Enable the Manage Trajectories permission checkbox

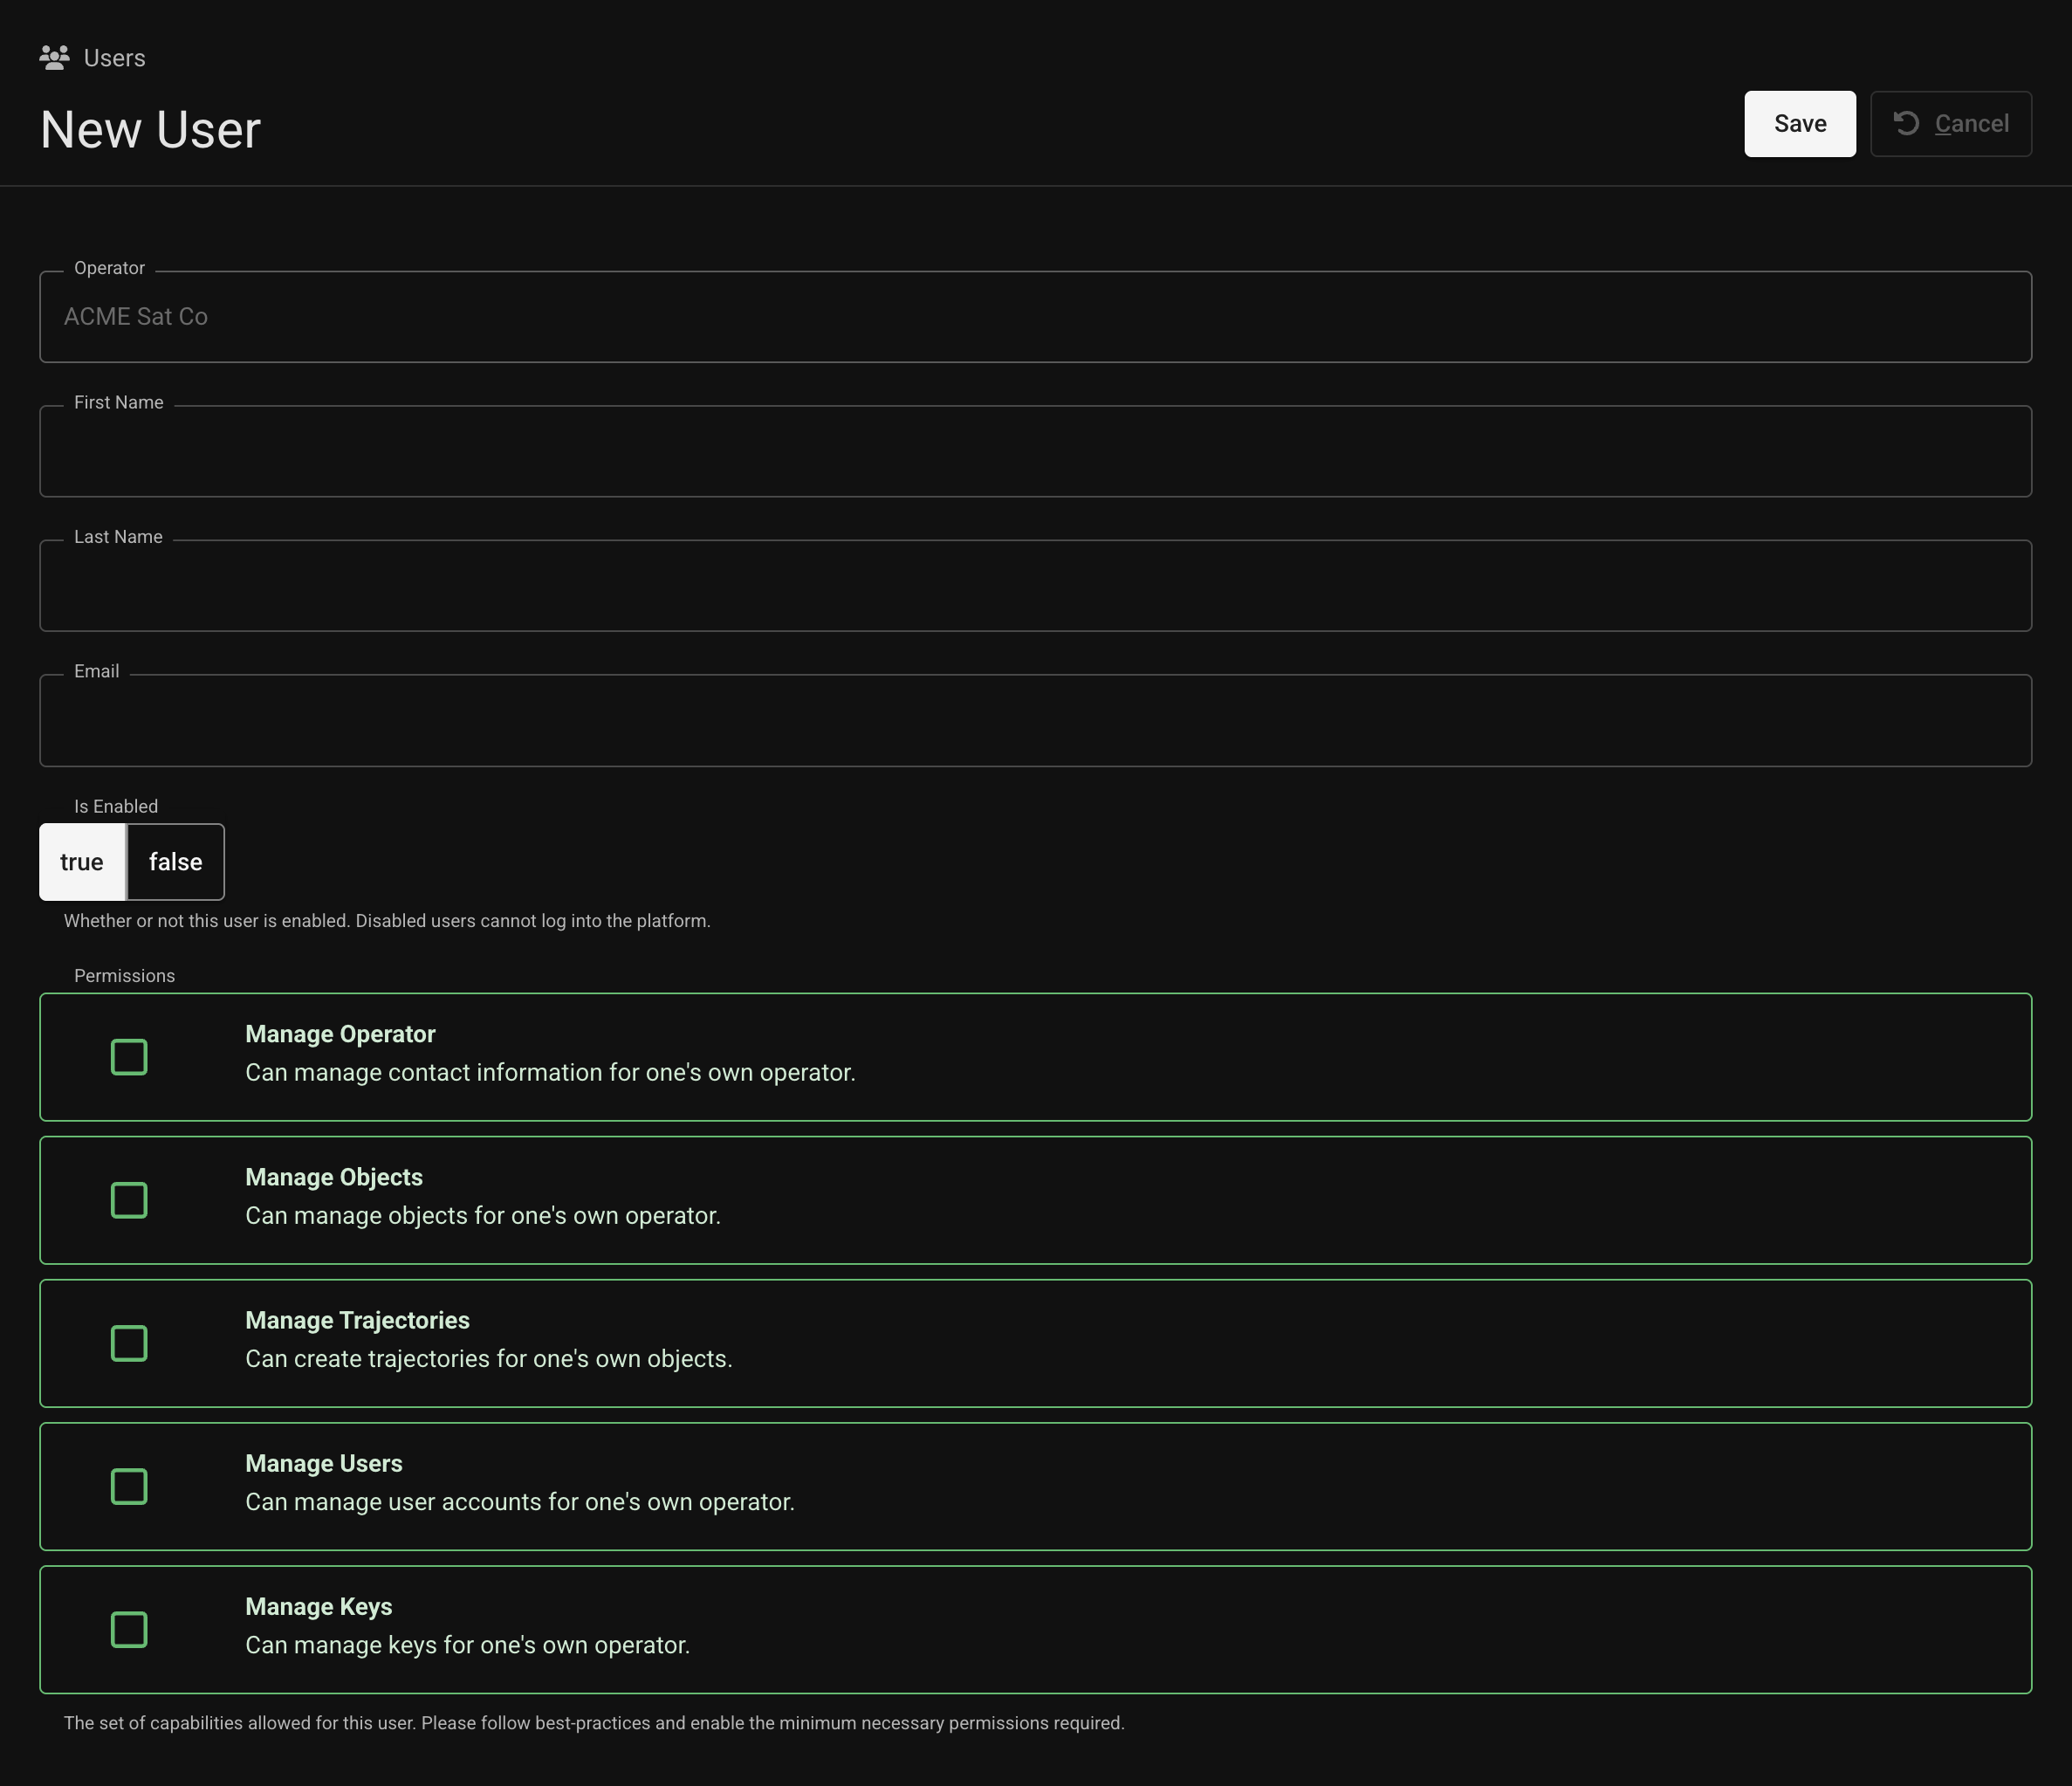point(129,1343)
